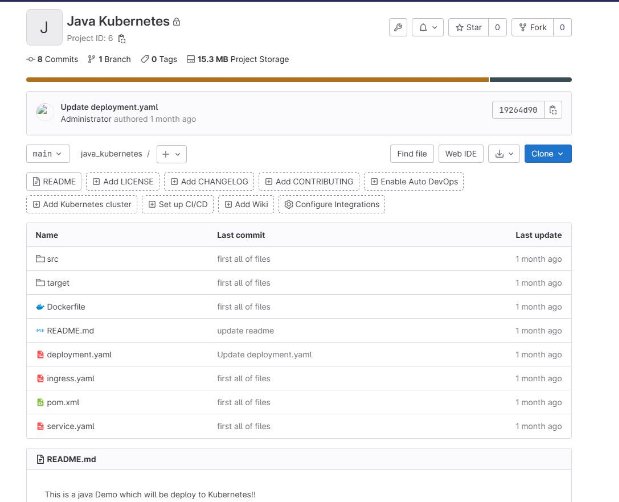Image resolution: width=619 pixels, height=502 pixels.
Task: Open deployment.yaml file
Action: [x=79, y=355]
